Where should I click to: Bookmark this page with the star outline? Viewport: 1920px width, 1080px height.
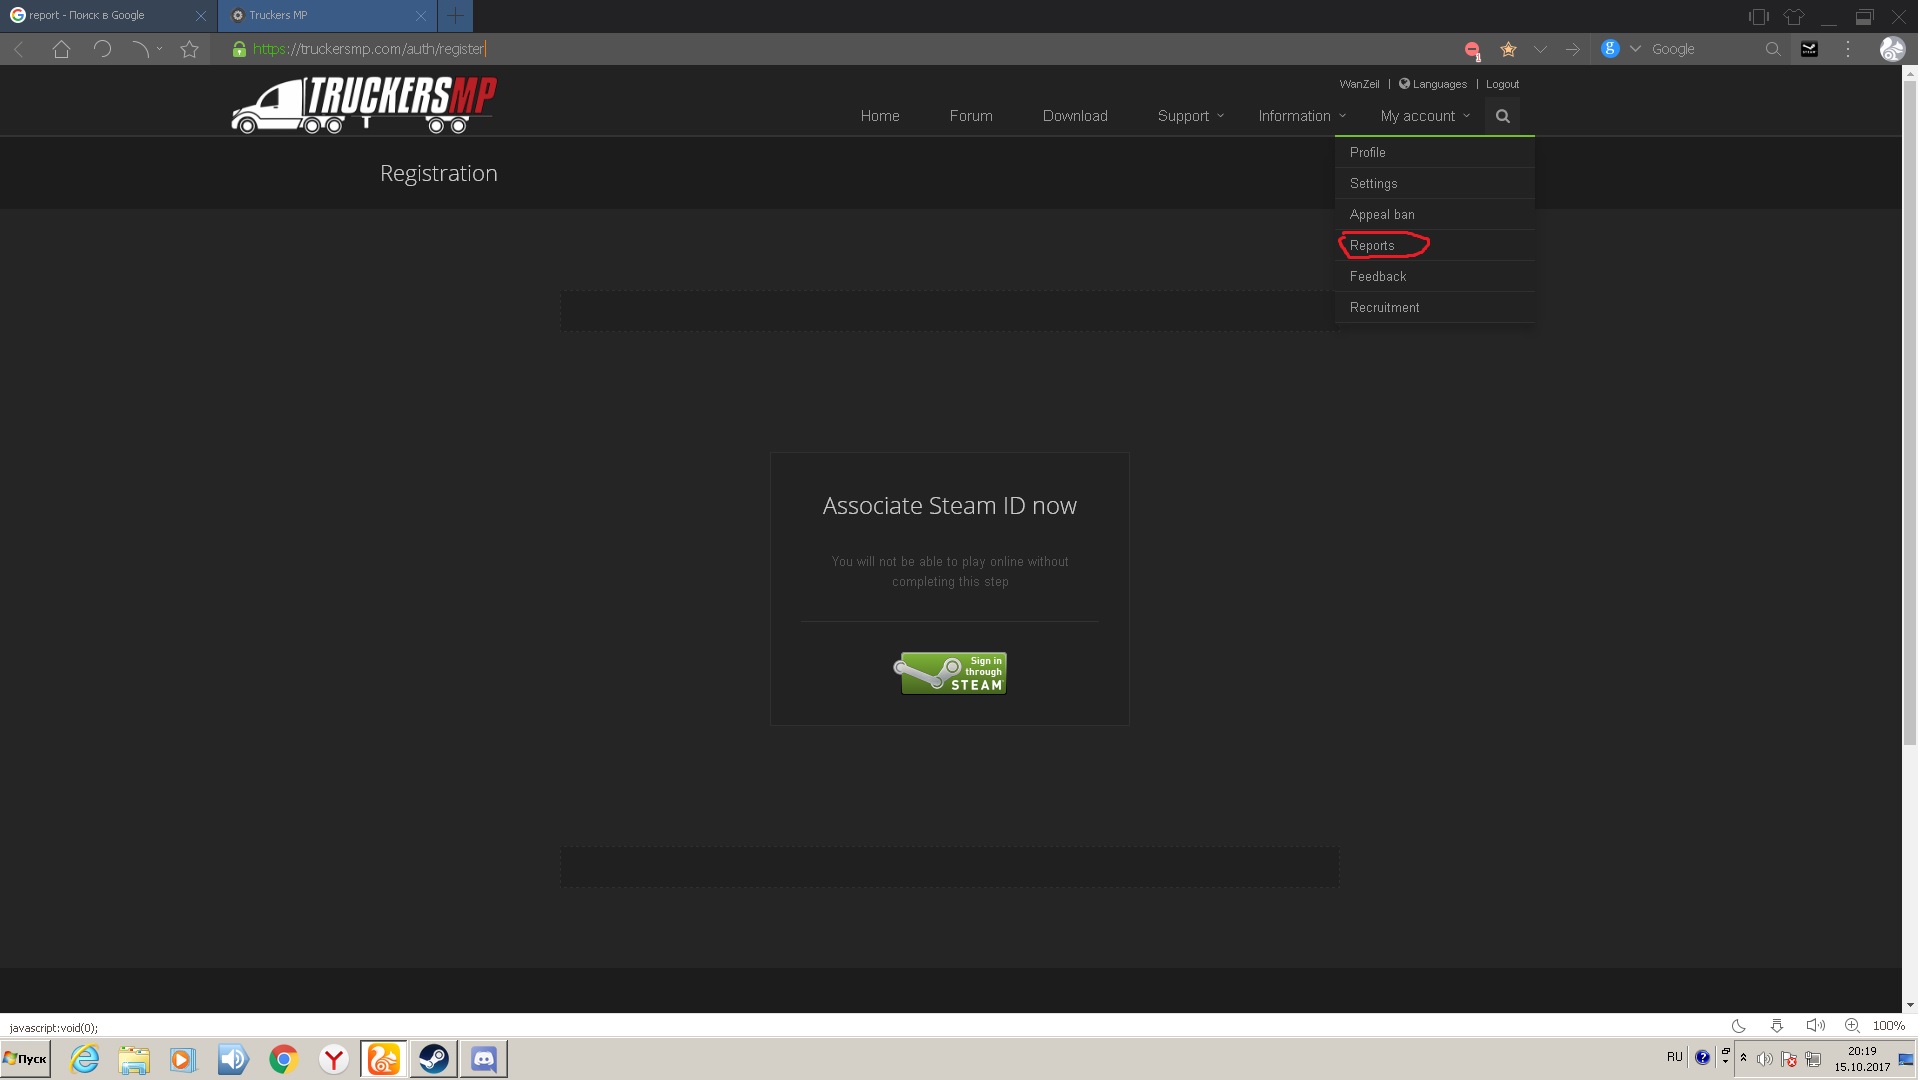189,49
